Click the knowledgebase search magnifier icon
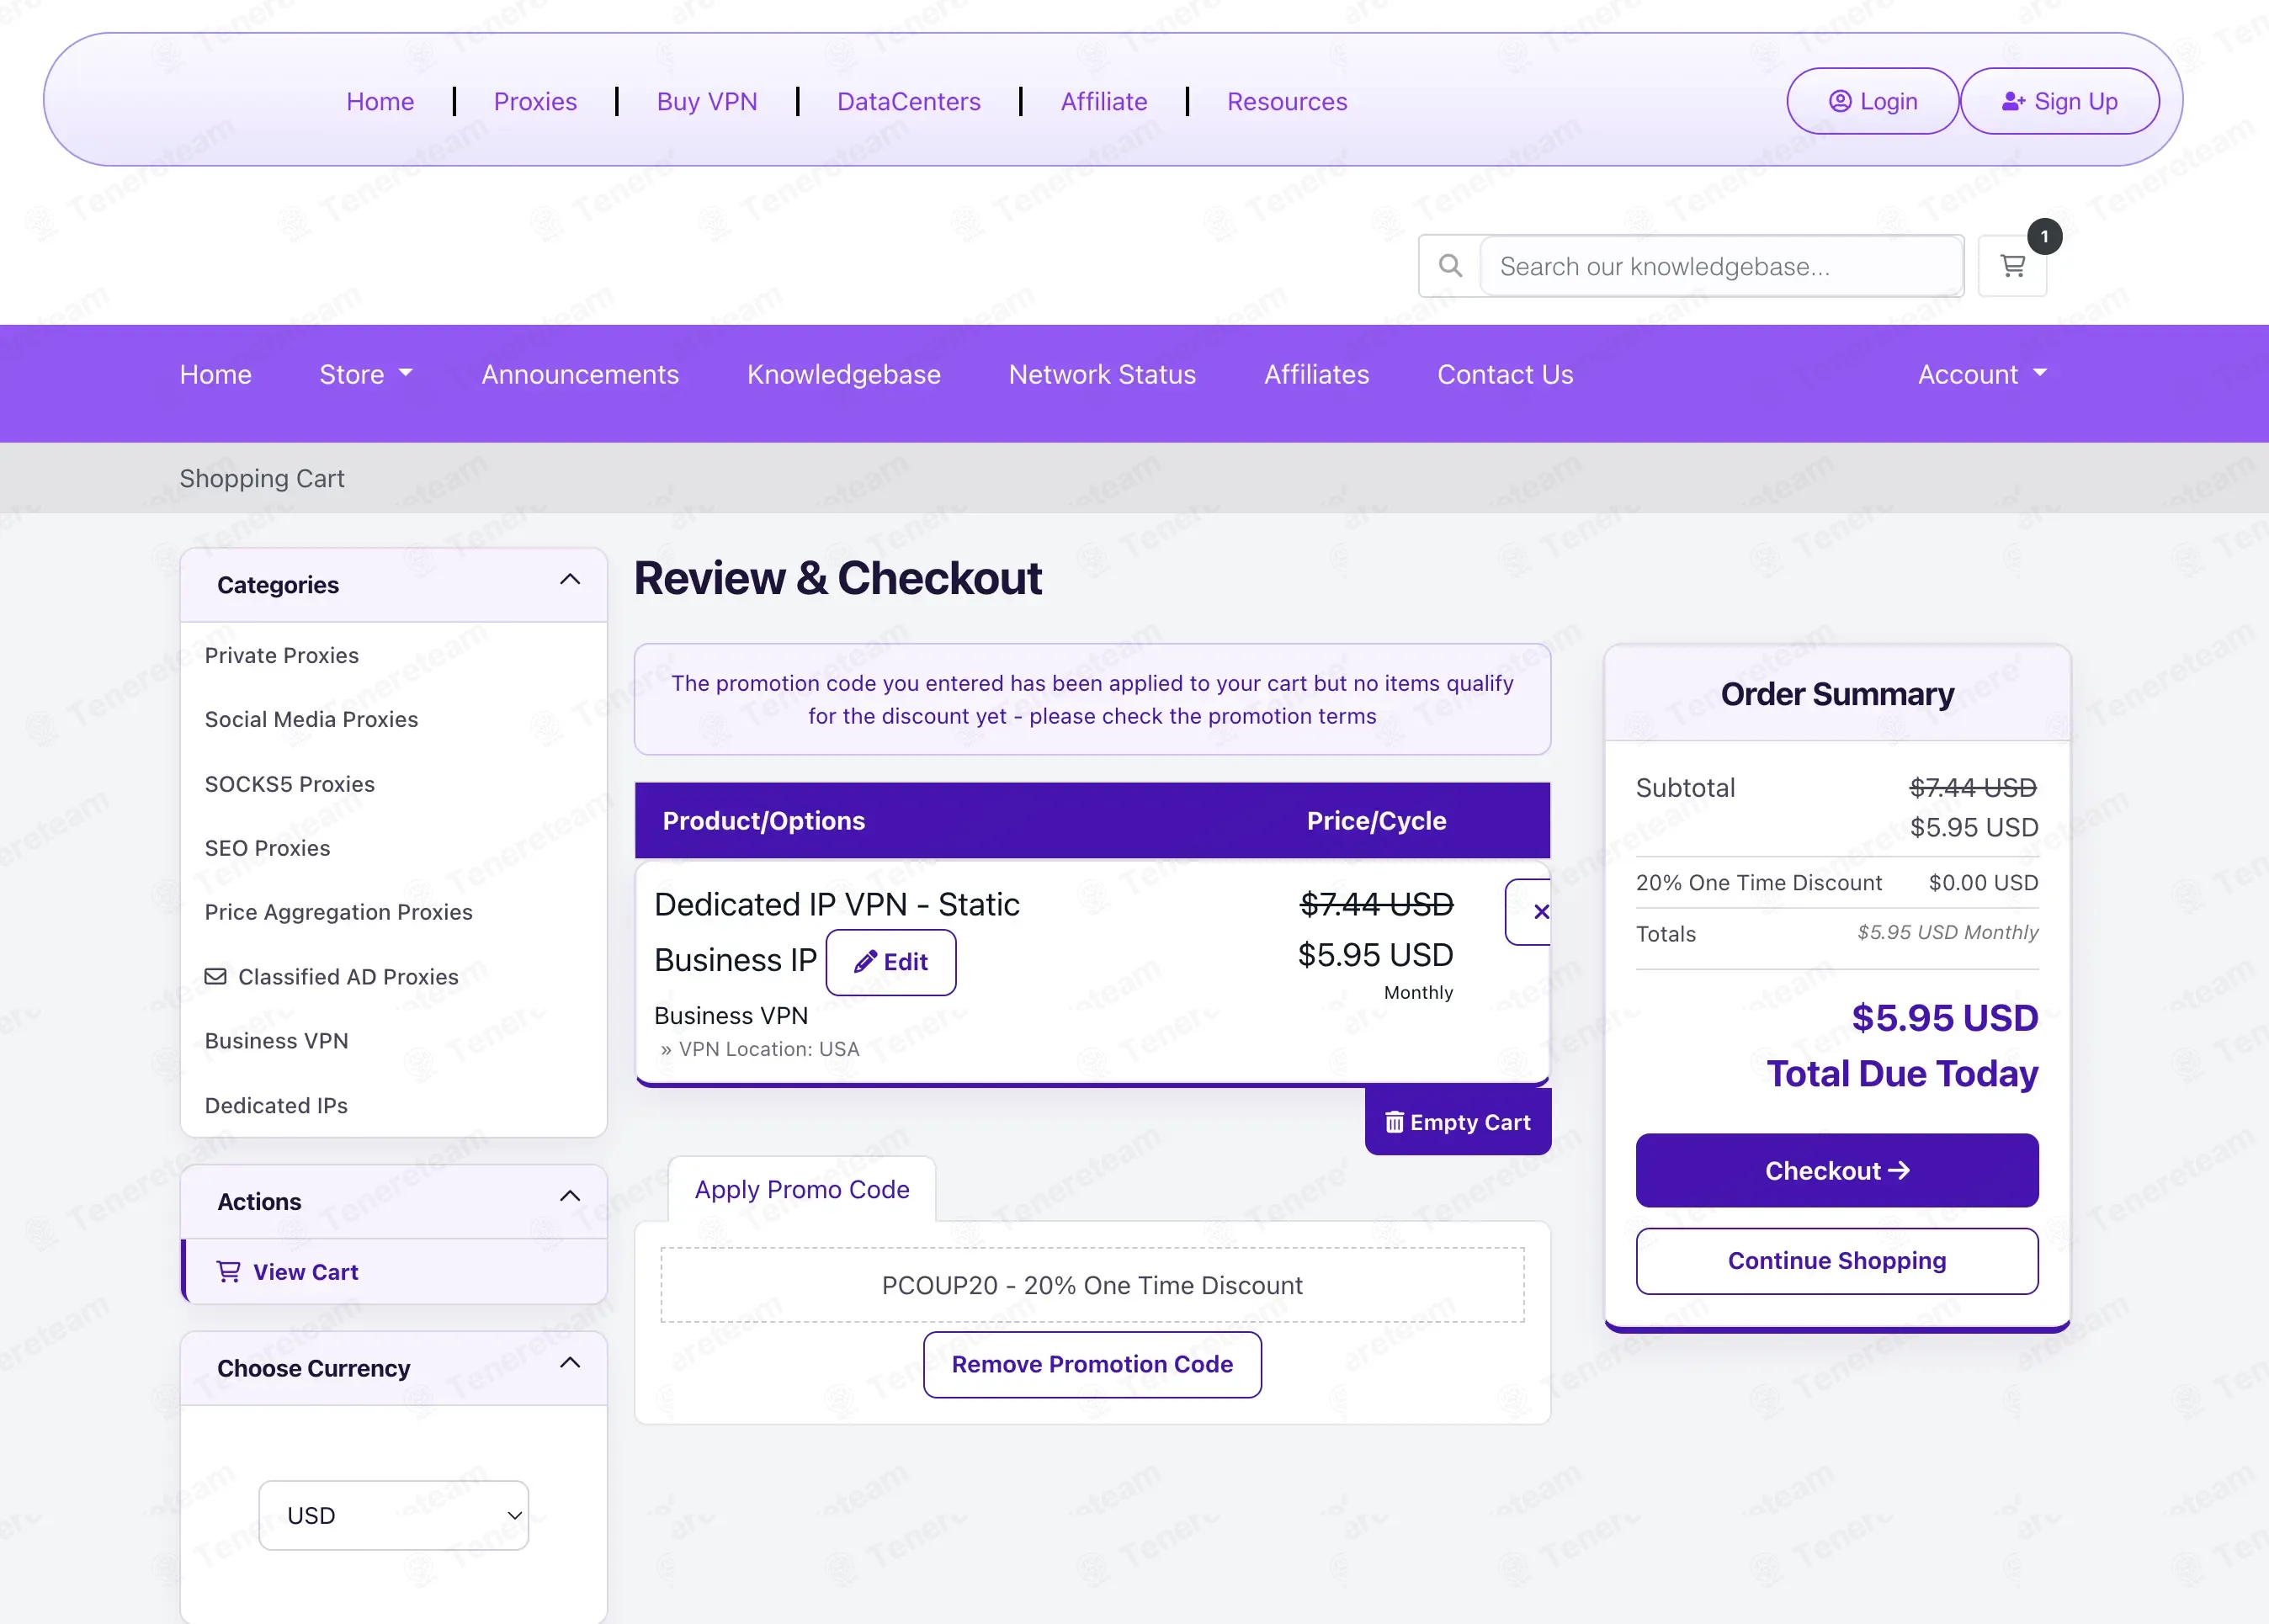Screen dimensions: 2269x1624 [x=1450, y=266]
